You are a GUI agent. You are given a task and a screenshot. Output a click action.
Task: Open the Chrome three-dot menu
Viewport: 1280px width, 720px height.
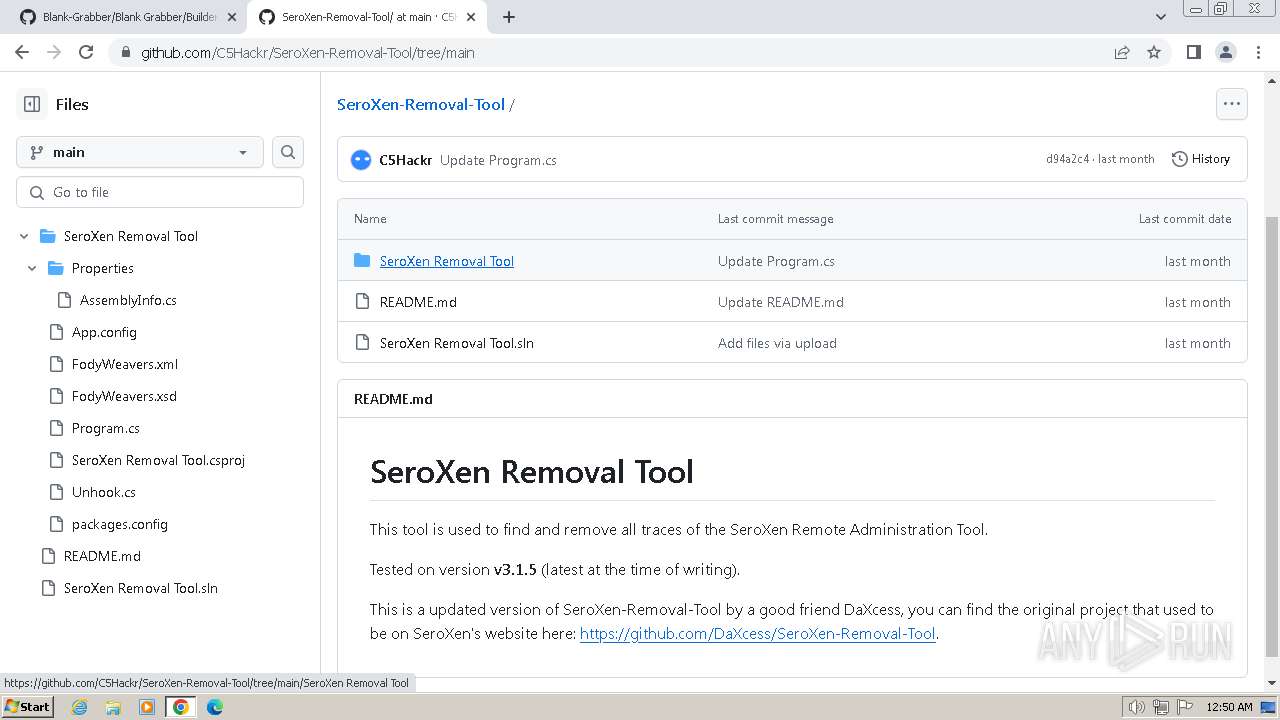[1258, 52]
